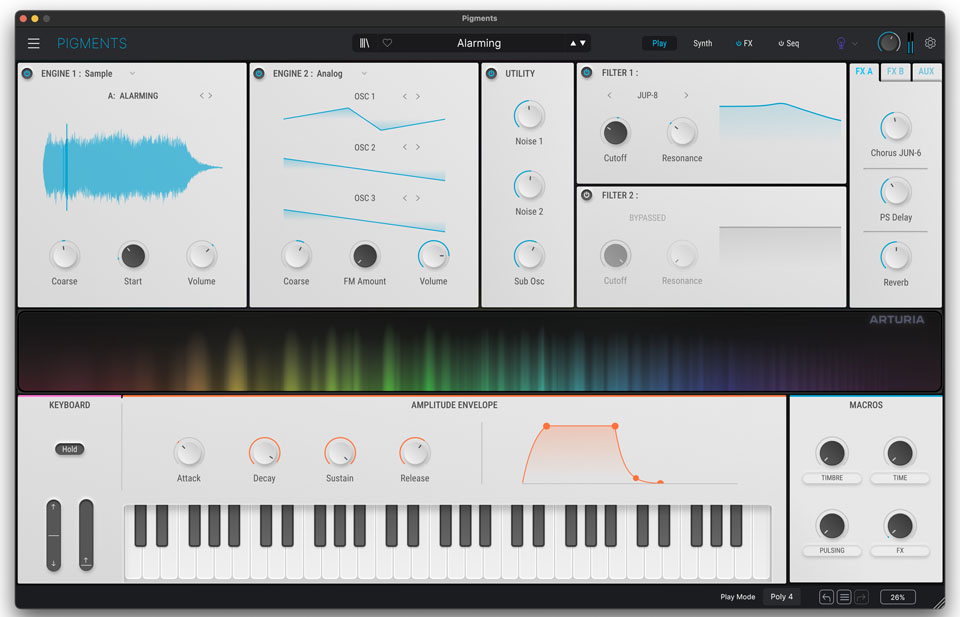Click the Engine 1 Coarse knob
Viewport: 960px width, 617px height.
click(64, 255)
